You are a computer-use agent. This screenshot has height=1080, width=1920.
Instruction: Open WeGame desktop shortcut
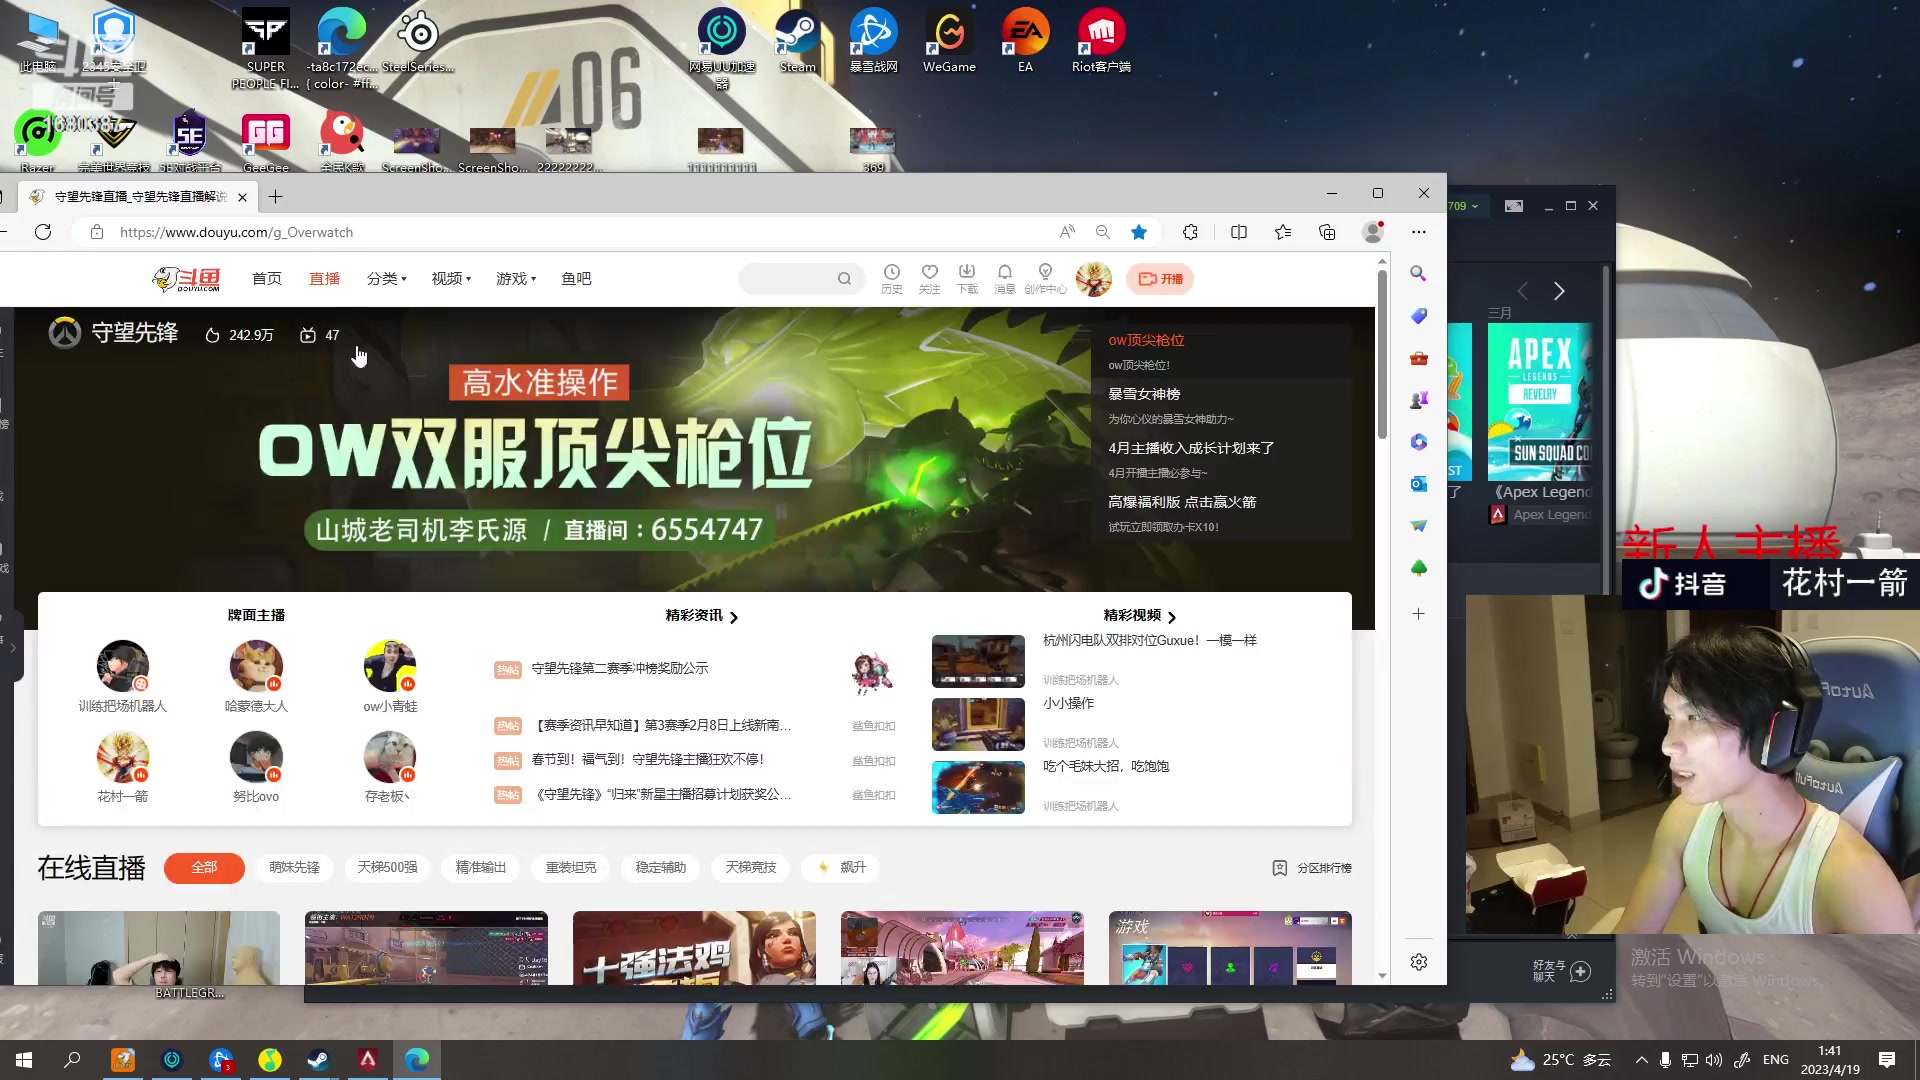pos(949,41)
